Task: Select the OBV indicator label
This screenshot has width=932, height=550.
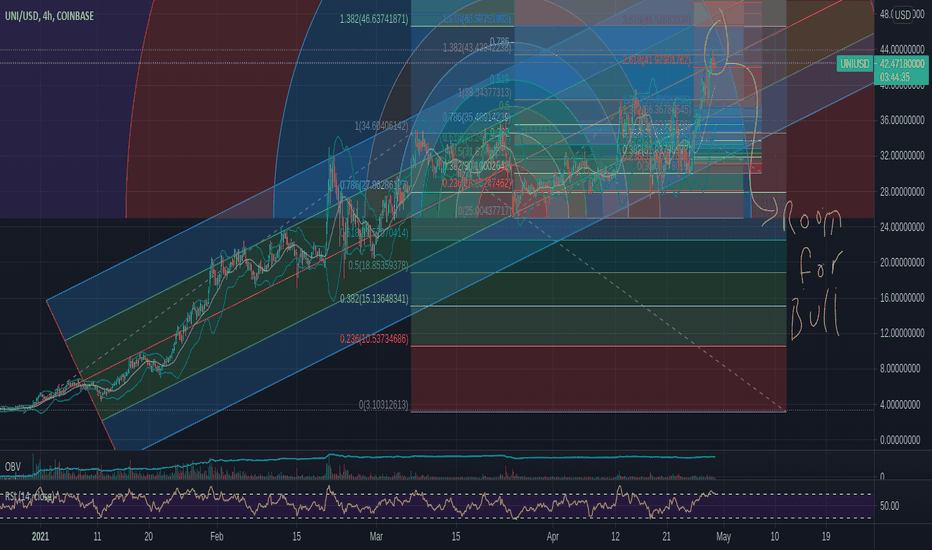Action: point(12,467)
